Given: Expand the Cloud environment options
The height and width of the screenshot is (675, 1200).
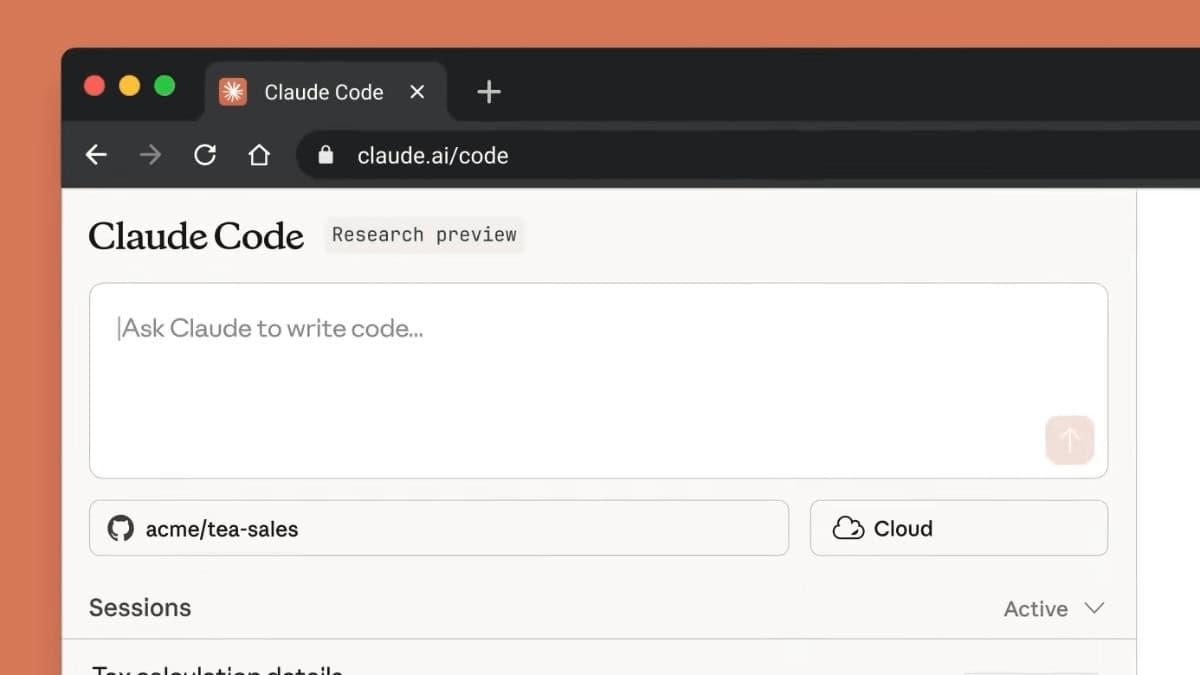Looking at the screenshot, I should (x=958, y=528).
